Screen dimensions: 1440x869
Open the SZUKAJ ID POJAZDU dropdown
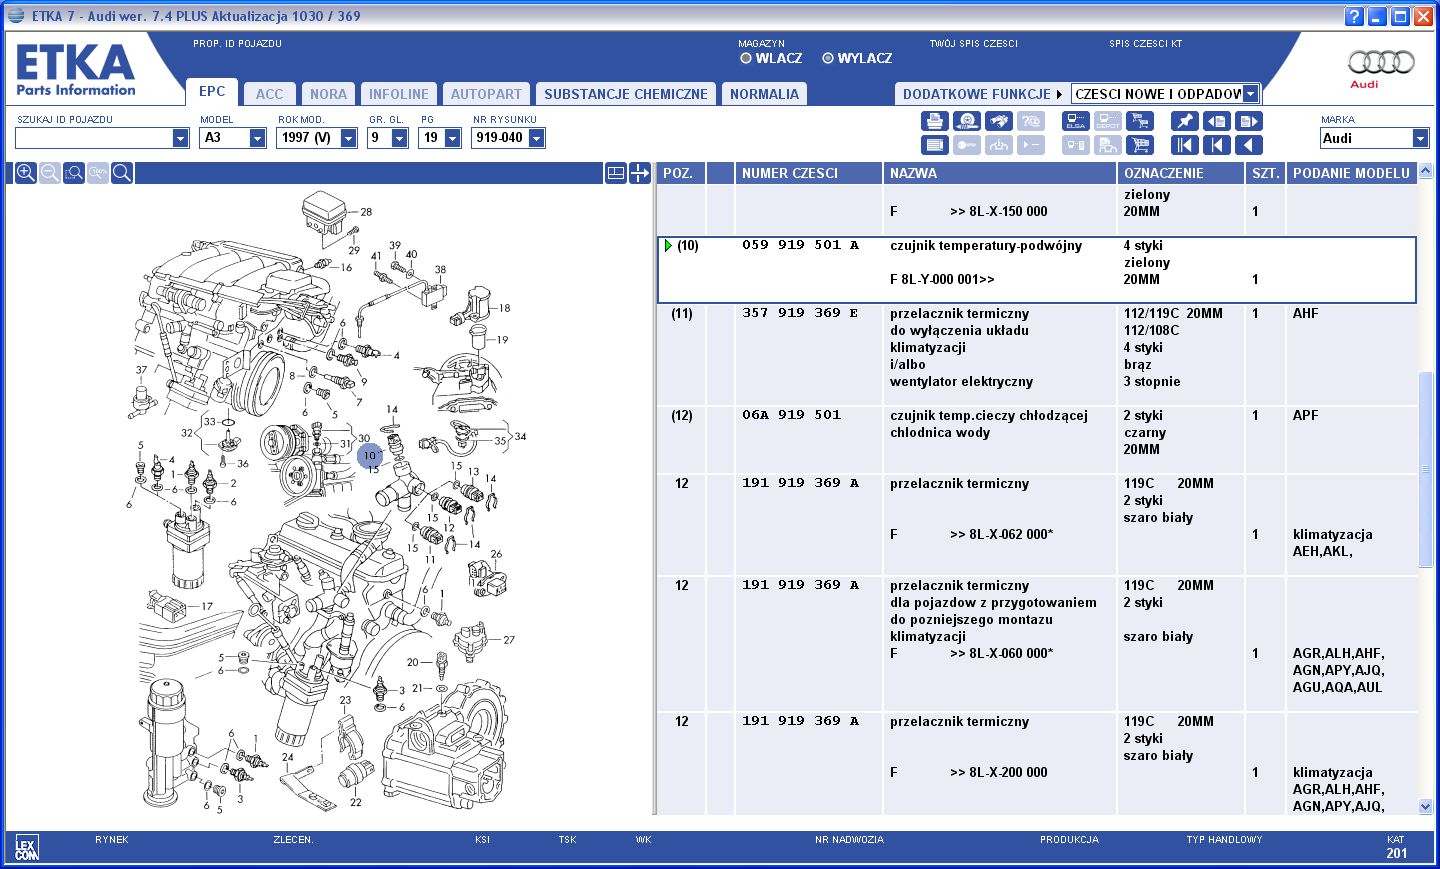(x=180, y=138)
